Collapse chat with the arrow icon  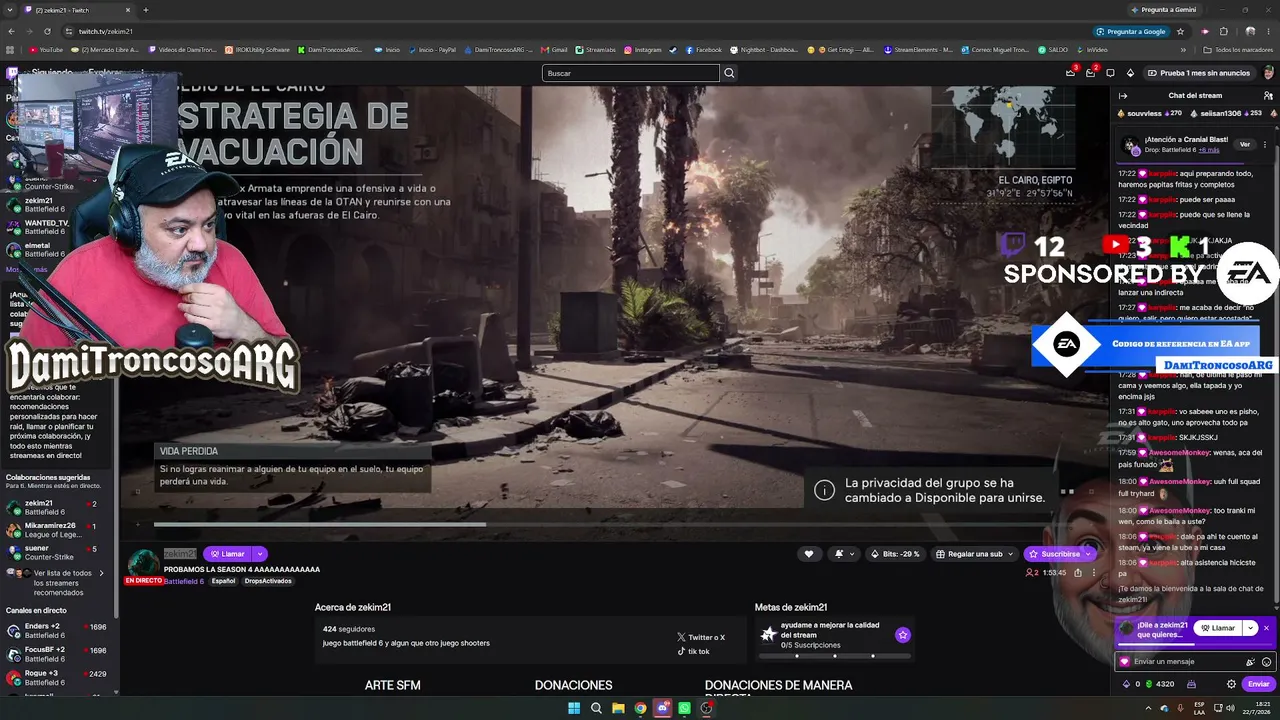pyautogui.click(x=1123, y=96)
